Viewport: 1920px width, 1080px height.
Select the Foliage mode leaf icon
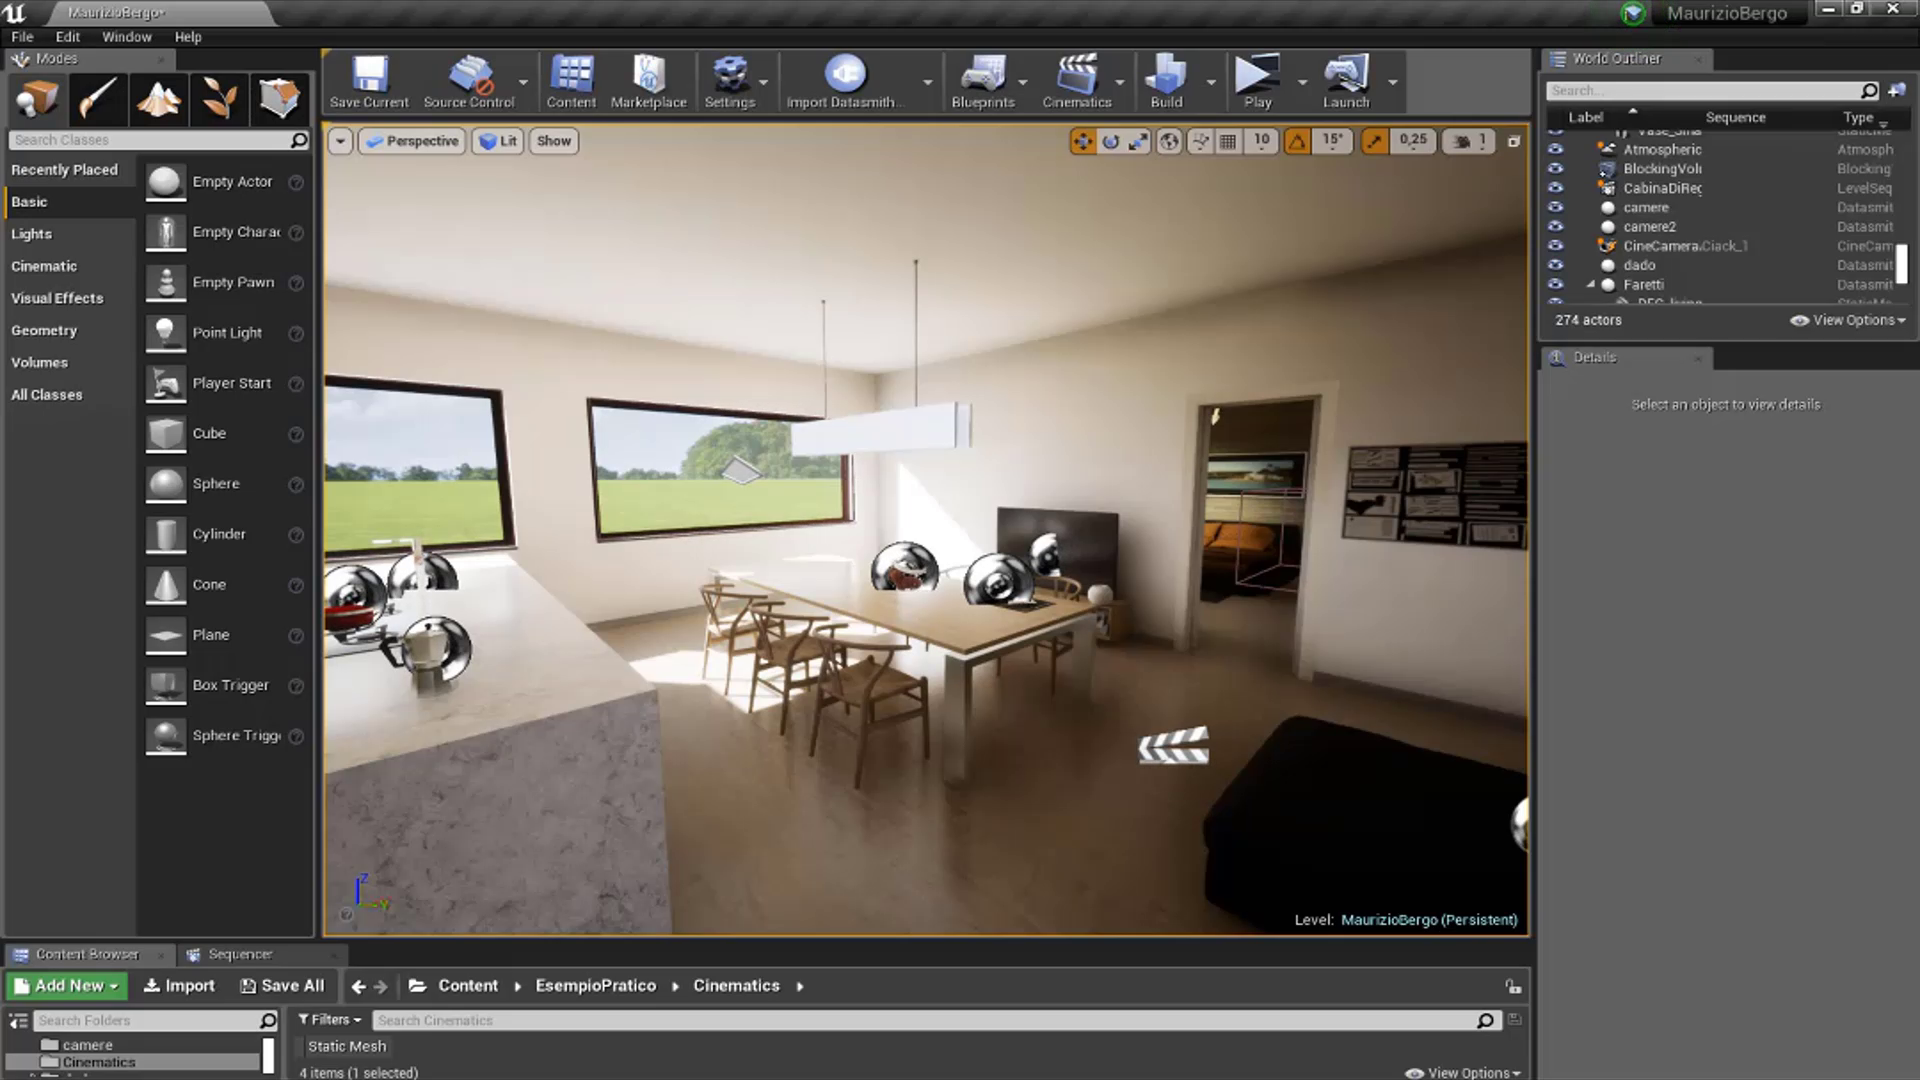pos(219,99)
